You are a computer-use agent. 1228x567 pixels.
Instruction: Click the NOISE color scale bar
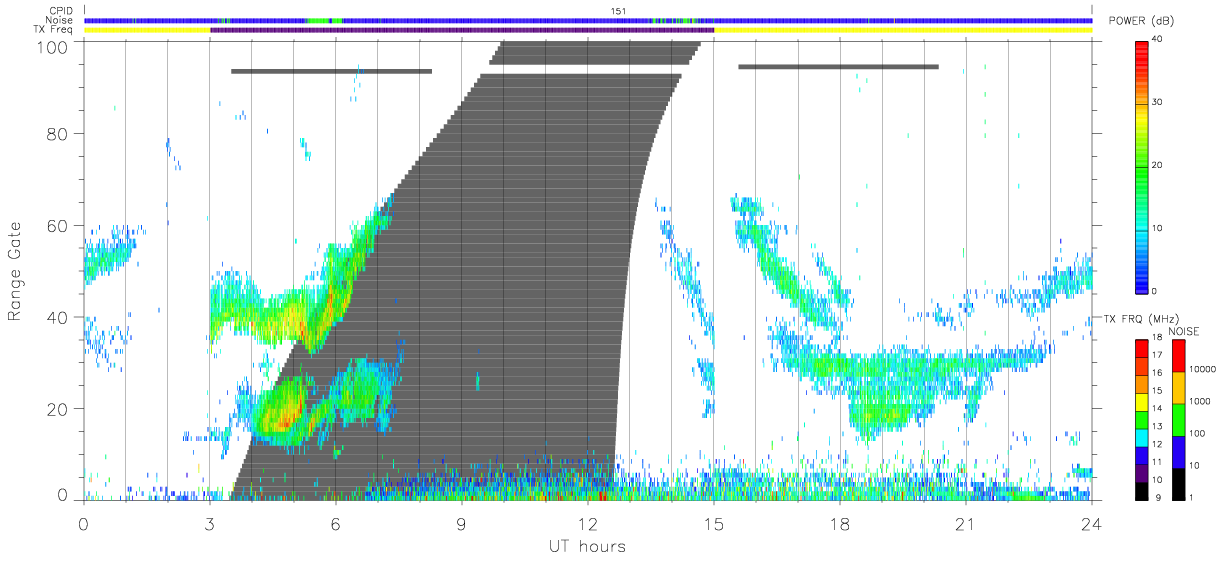coord(1177,418)
